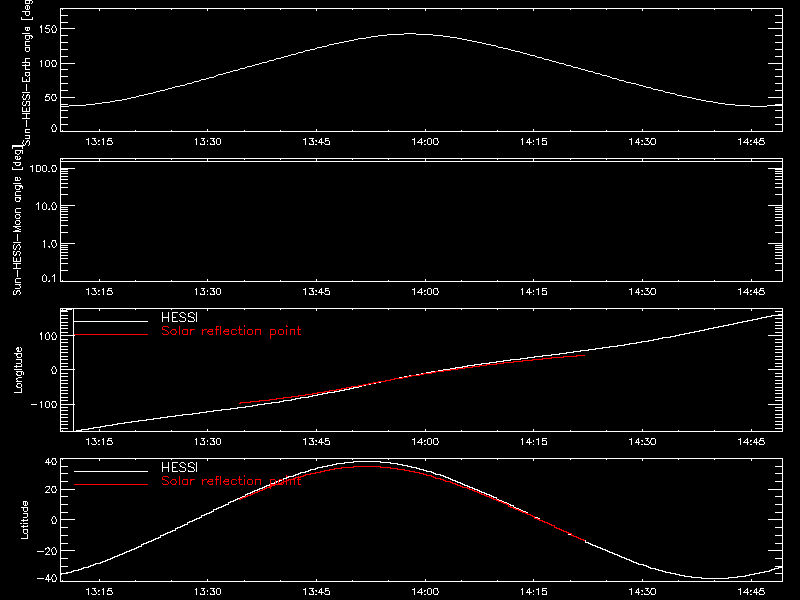This screenshot has width=800, height=600.
Task: Click red legend line in Longitude plot
Action: coord(111,335)
